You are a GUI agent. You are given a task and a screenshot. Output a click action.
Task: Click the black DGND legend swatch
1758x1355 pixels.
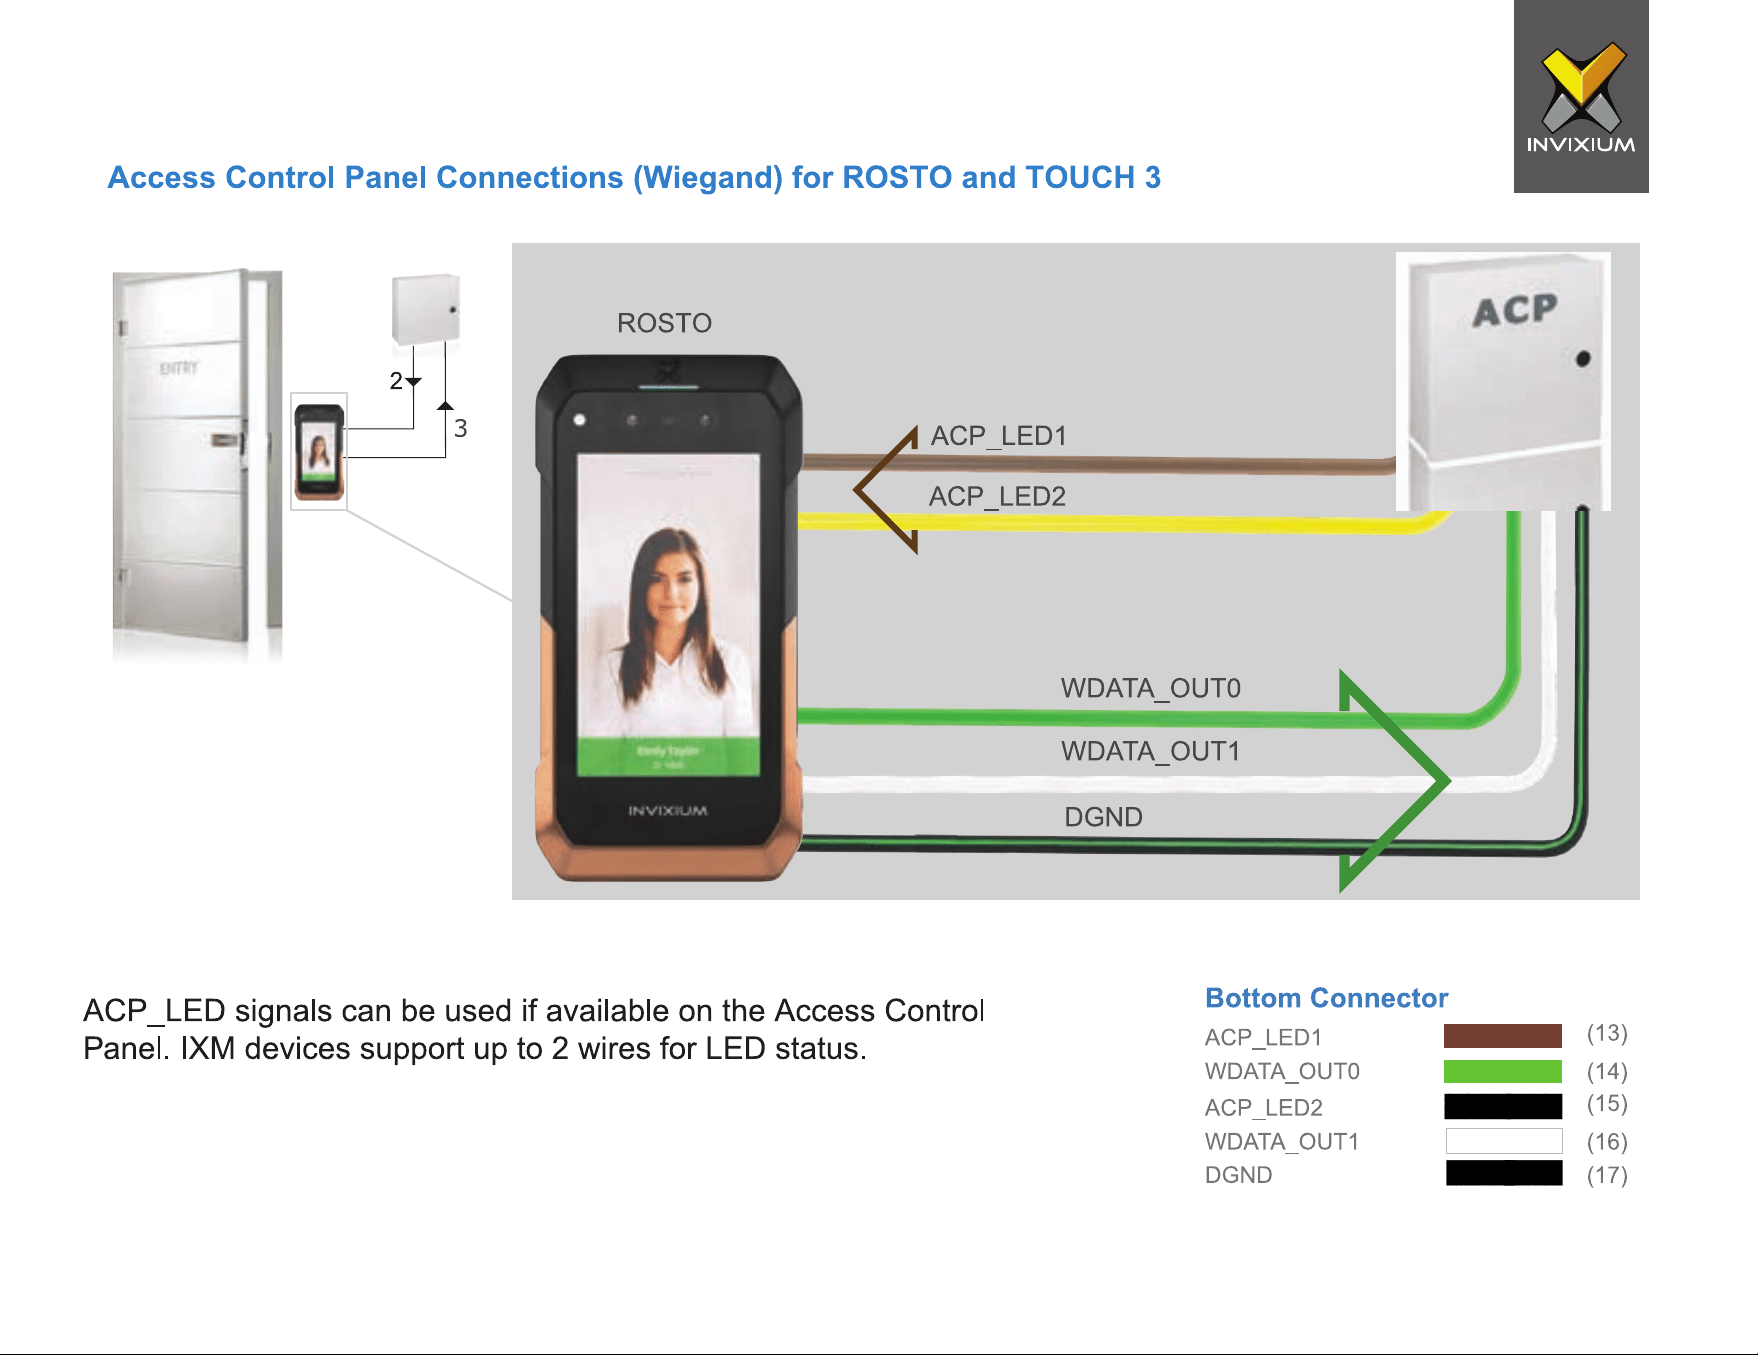pyautogui.click(x=1504, y=1173)
